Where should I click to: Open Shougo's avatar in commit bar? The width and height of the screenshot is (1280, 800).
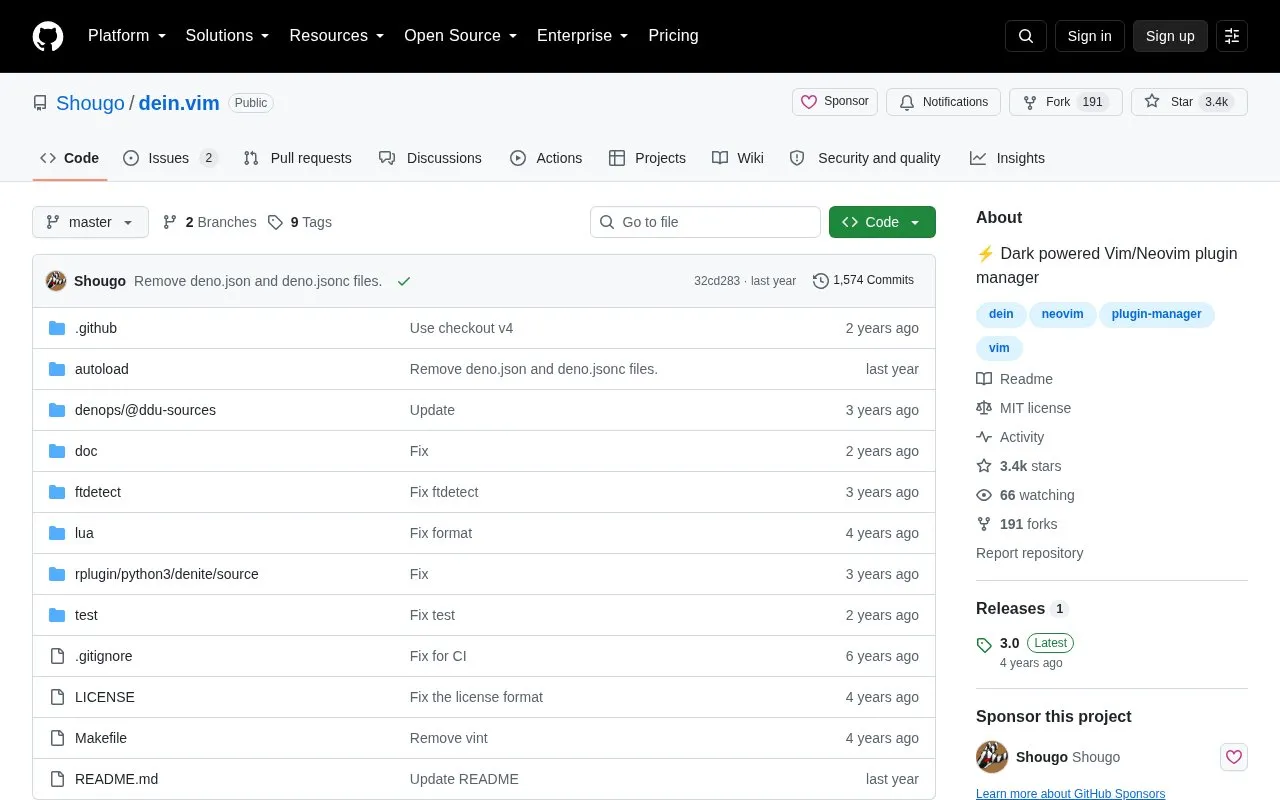pos(56,281)
